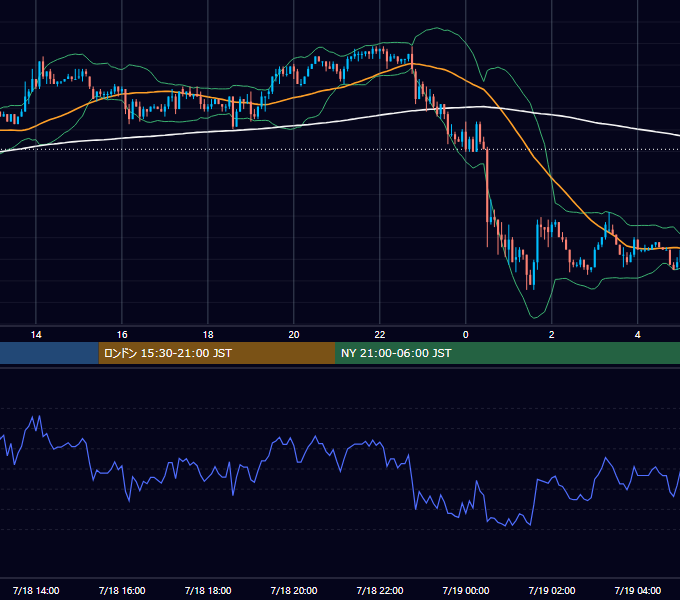Image resolution: width=680 pixels, height=600 pixels.
Task: Click the 7/19 00:00 time label
Action: coord(465,590)
